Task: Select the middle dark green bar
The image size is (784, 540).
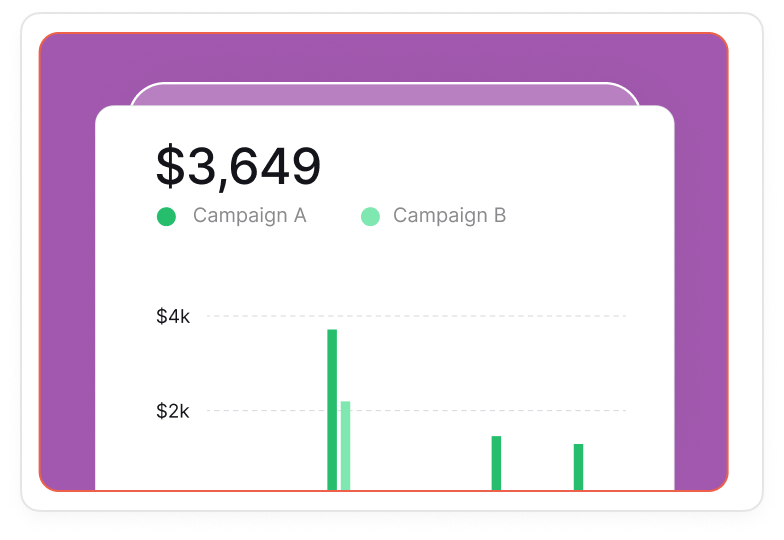Action: (x=496, y=462)
